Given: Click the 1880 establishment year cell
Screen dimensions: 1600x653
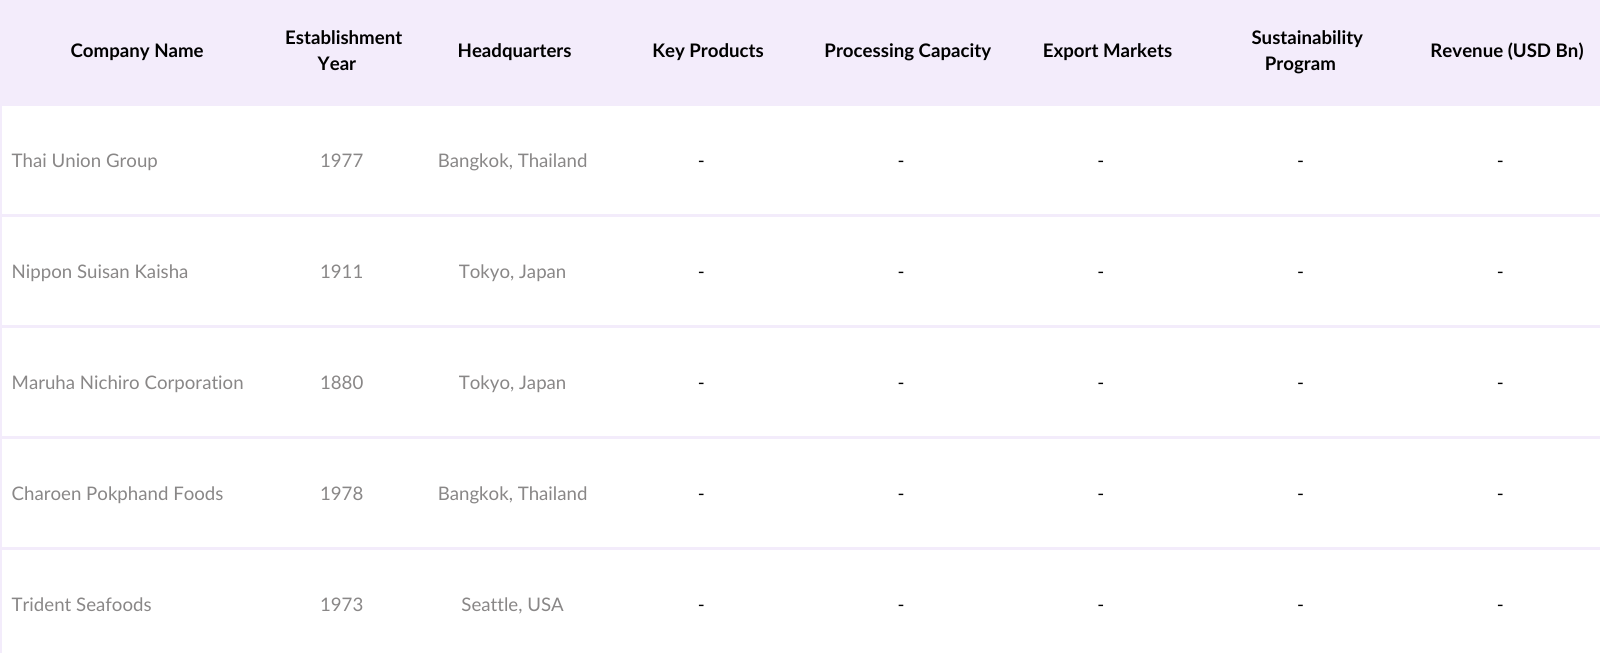Looking at the screenshot, I should pos(341,383).
